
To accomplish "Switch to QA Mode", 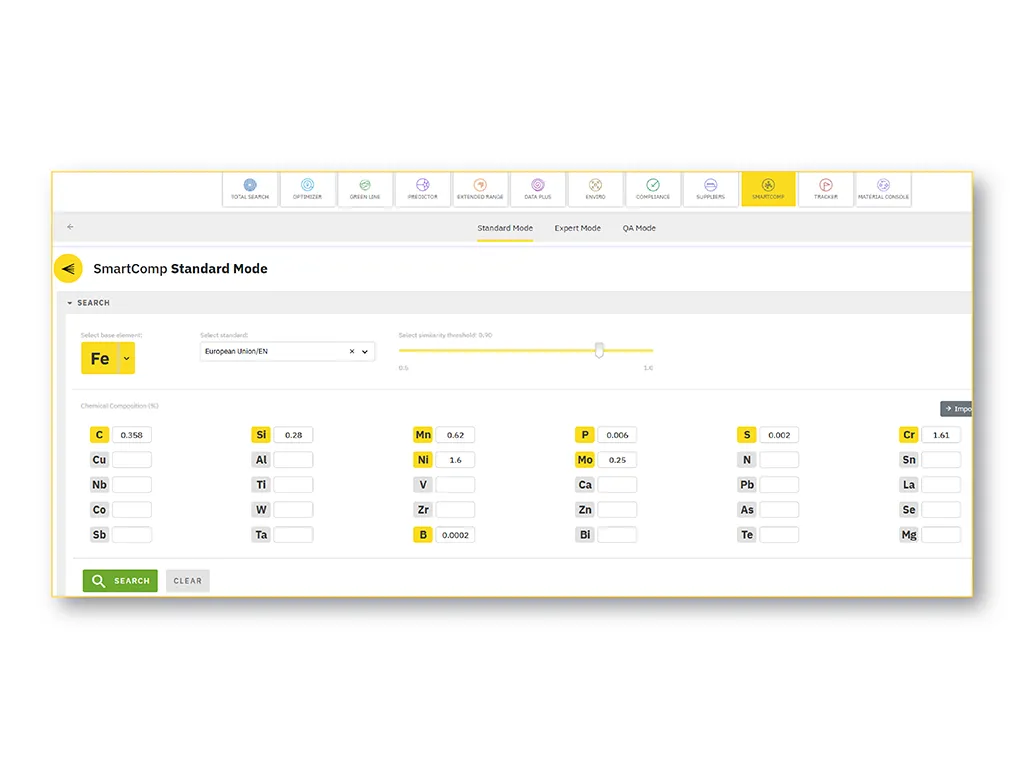I will point(638,228).
